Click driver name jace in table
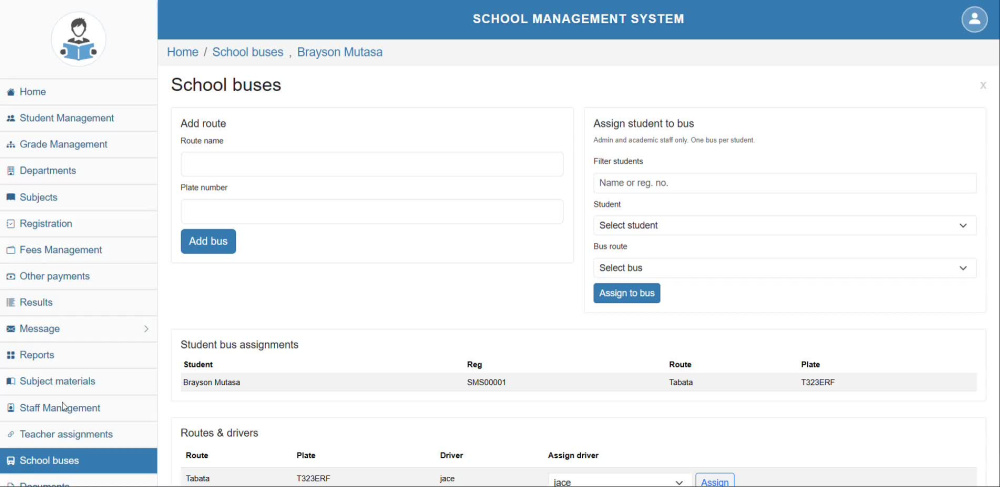 coord(448,478)
